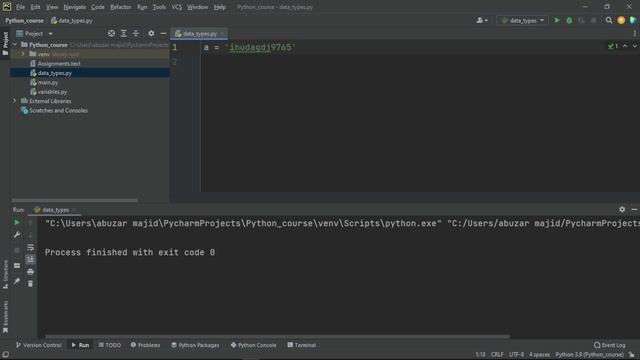Viewport: 640px width, 360px height.
Task: Change UTF-8 file encoding status
Action: [x=516, y=355]
